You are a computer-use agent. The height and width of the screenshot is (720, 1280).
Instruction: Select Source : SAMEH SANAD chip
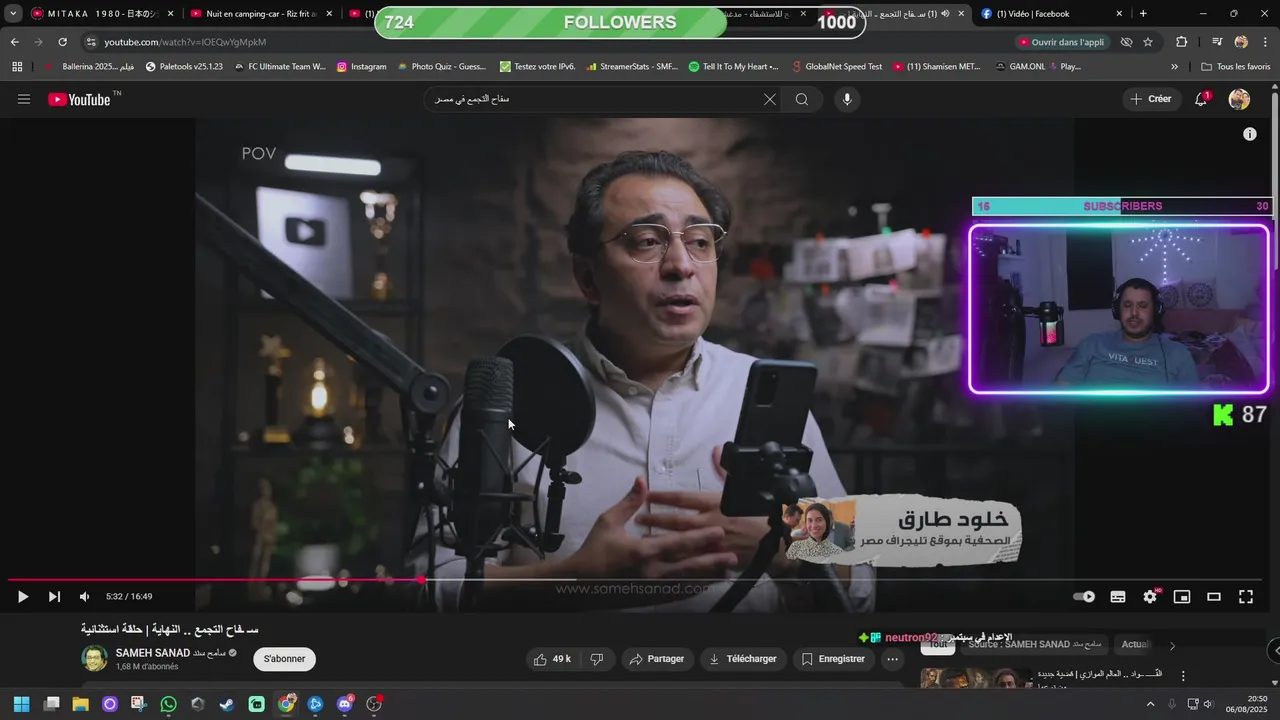(x=1035, y=645)
